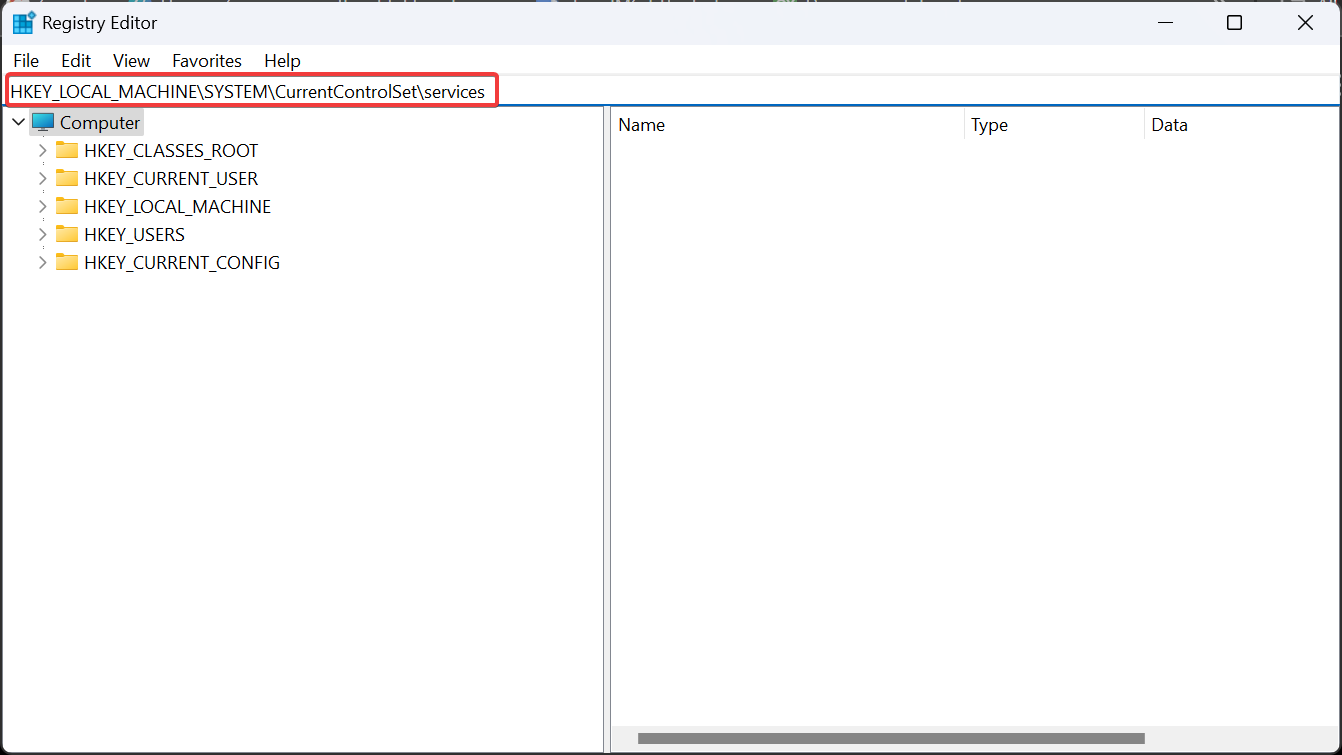
Task: Click the HKEY_CLASSES_ROOT folder icon
Action: pyautogui.click(x=67, y=150)
